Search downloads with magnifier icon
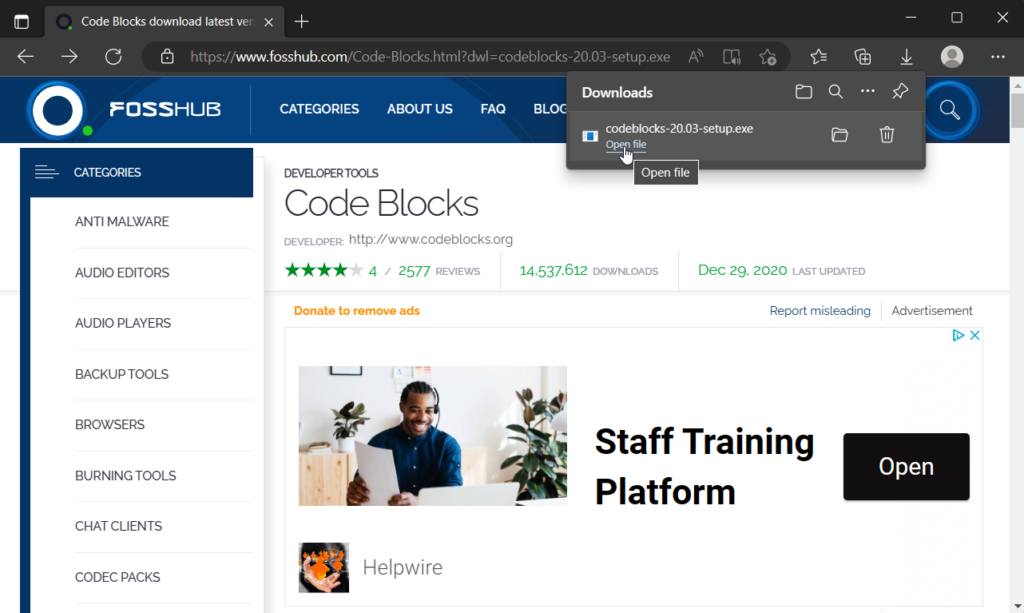The width and height of the screenshot is (1024, 613). click(835, 92)
